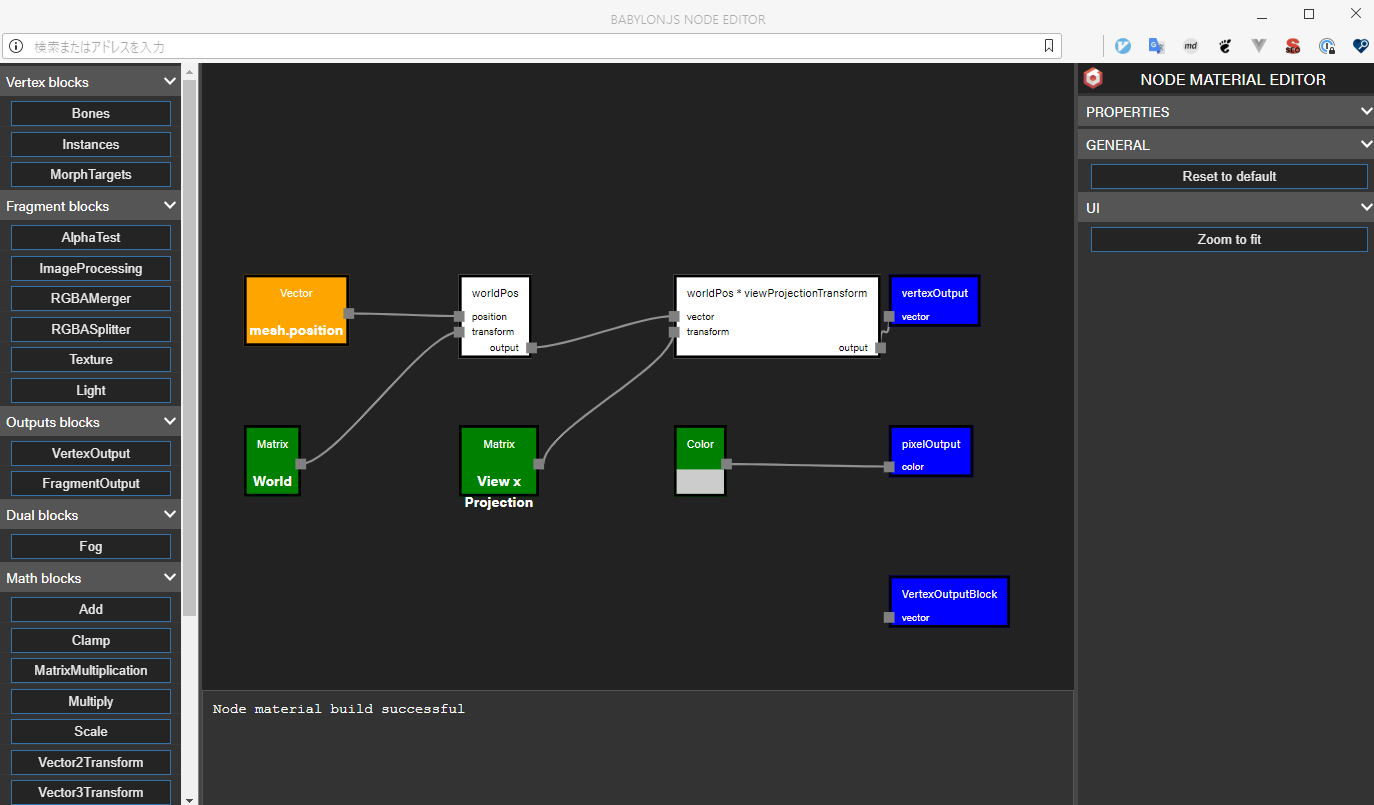Click the browser address bar input
Image resolution: width=1374 pixels, height=805 pixels.
point(532,46)
